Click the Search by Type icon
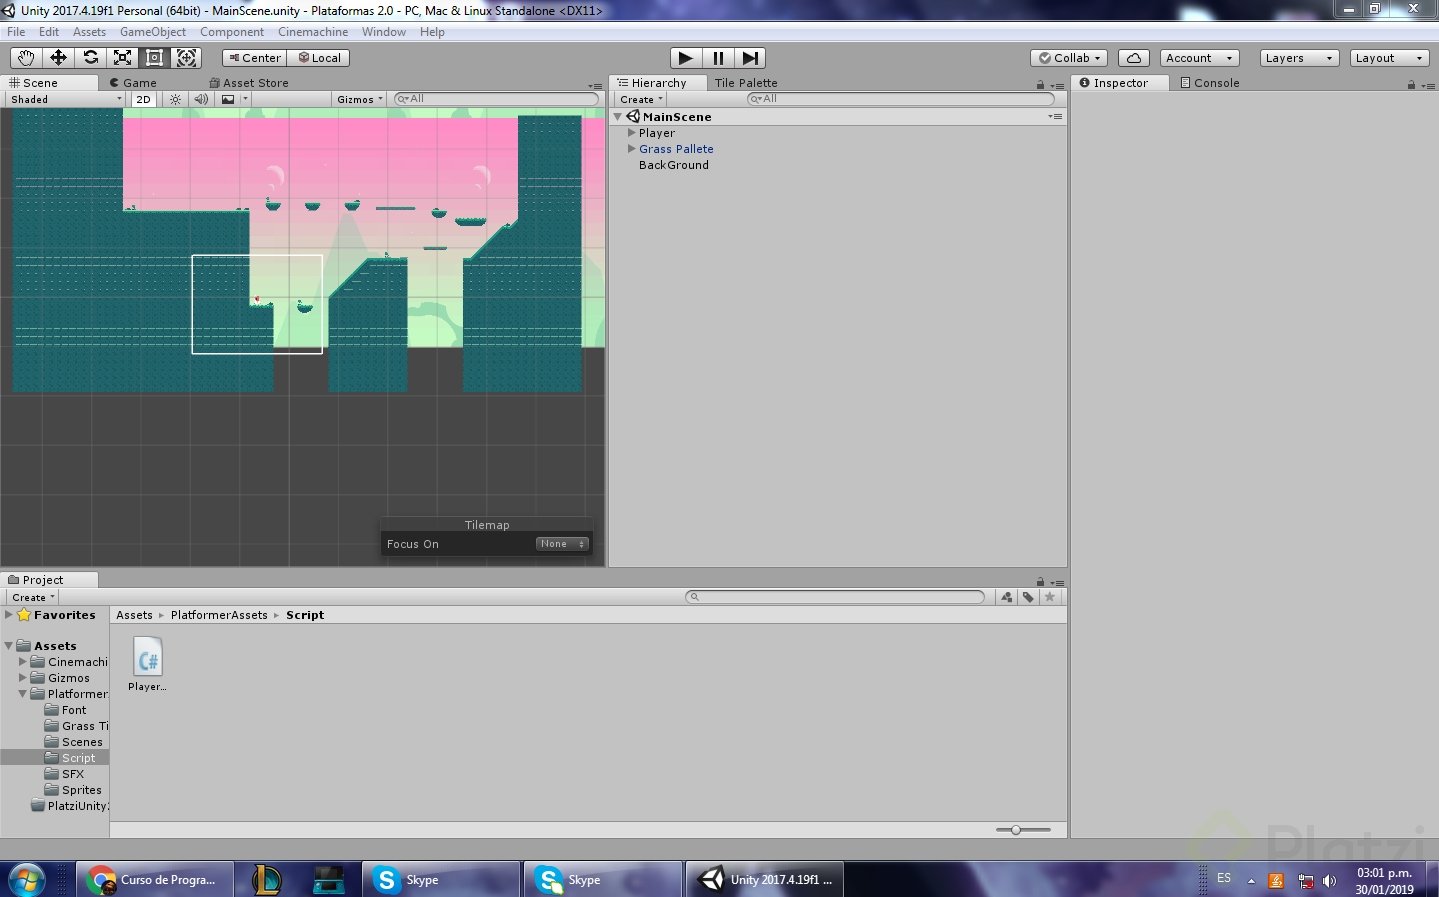The image size is (1439, 897). click(1007, 597)
